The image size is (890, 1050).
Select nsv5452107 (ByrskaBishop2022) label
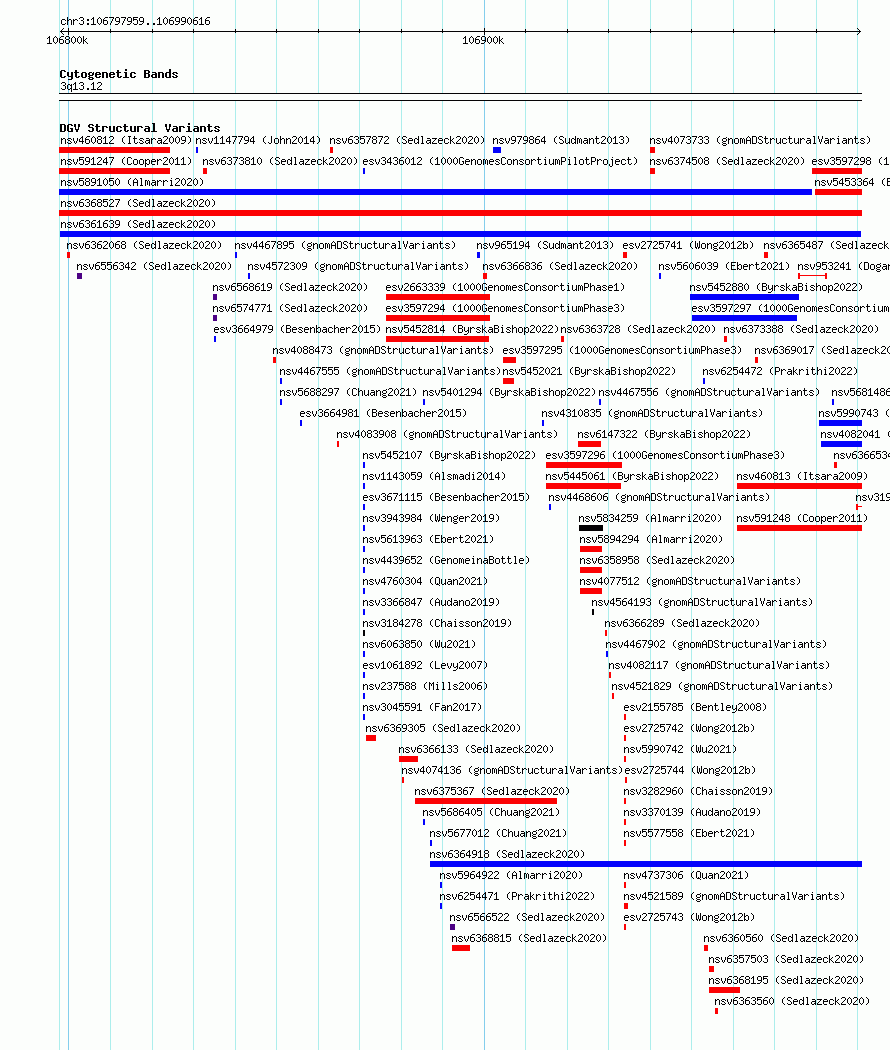point(449,455)
